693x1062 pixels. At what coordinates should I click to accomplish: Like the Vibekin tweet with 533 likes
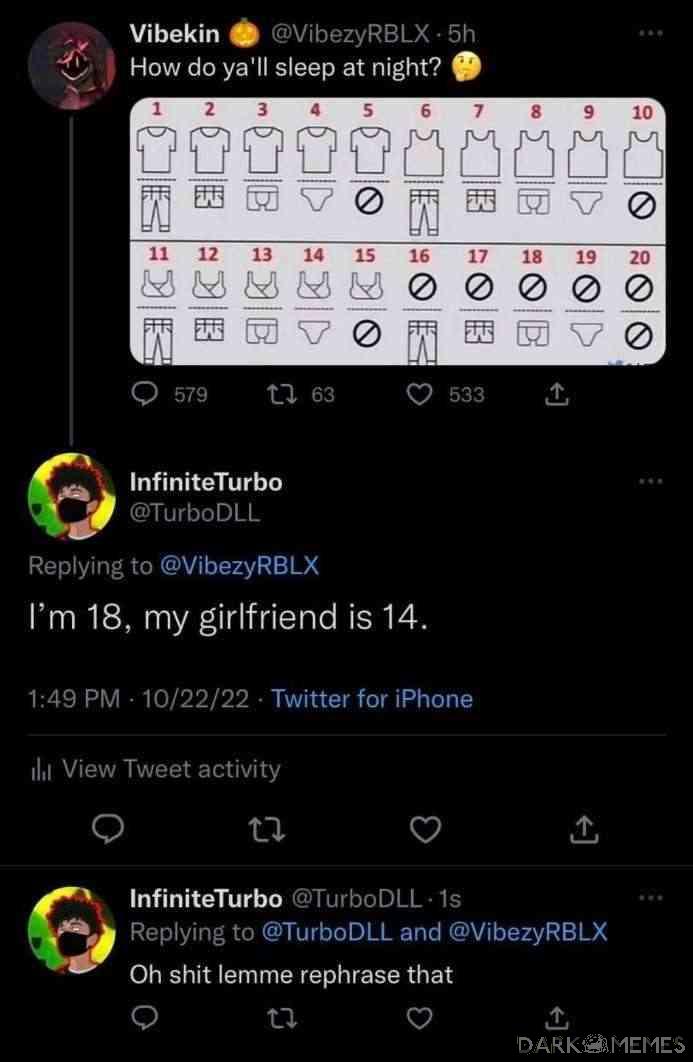click(x=419, y=394)
